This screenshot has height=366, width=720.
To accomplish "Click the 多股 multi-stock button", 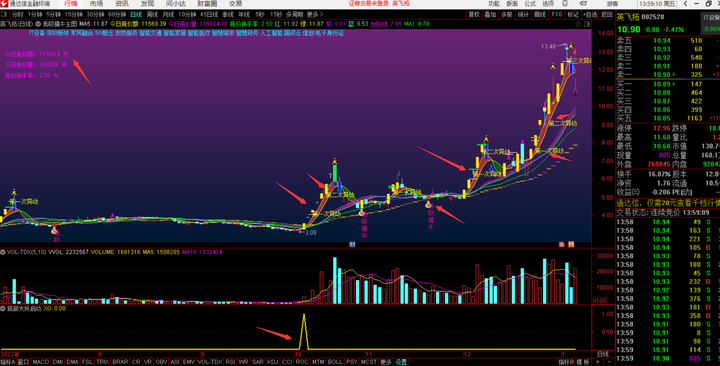I will (506, 15).
